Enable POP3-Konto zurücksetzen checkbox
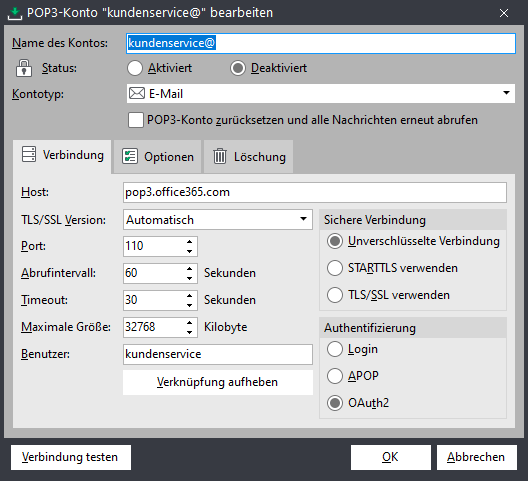 136,120
